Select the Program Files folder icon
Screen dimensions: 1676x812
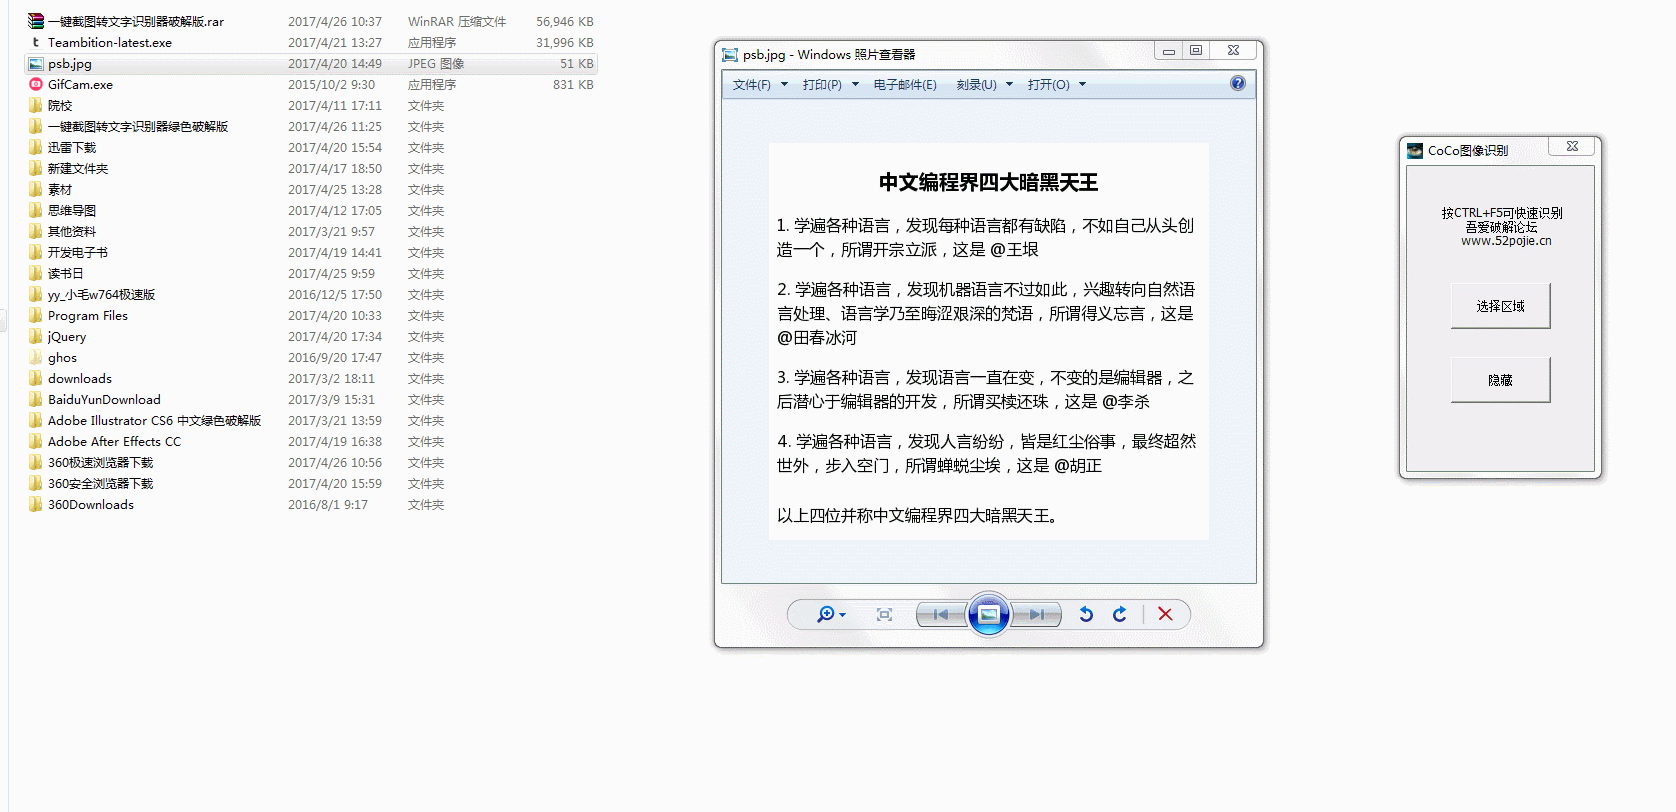tap(36, 315)
